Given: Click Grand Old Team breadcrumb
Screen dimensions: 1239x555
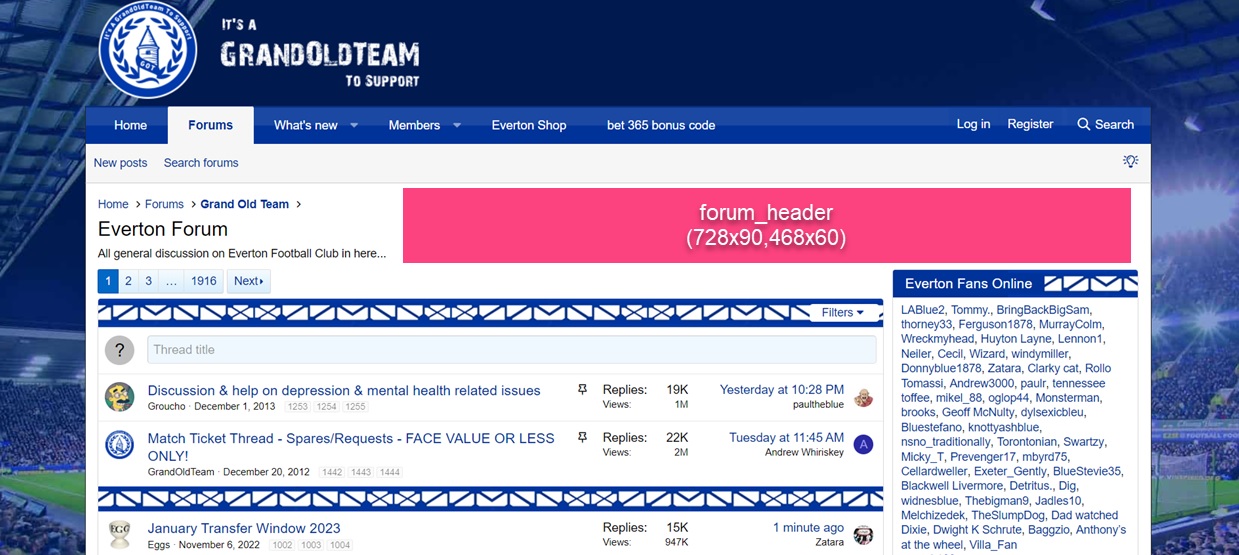Looking at the screenshot, I should [x=245, y=204].
